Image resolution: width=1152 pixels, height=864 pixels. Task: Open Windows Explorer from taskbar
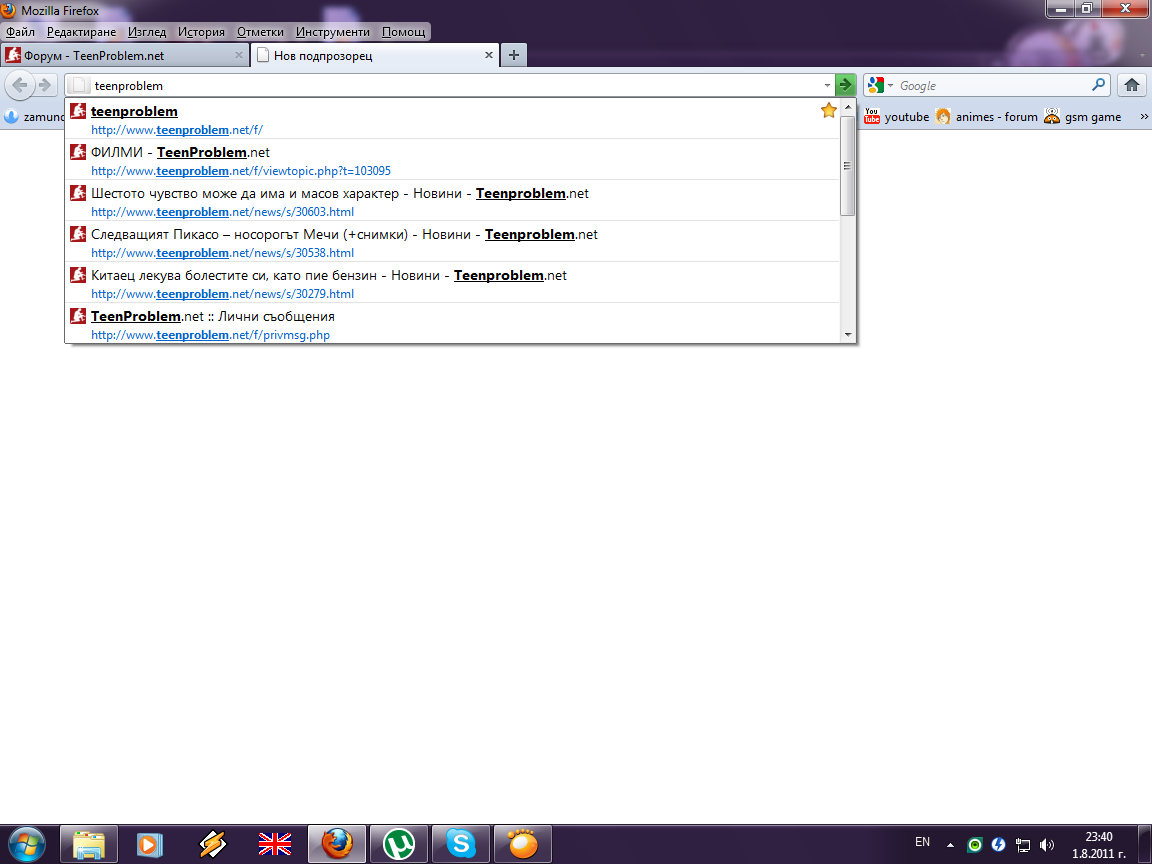click(x=88, y=844)
